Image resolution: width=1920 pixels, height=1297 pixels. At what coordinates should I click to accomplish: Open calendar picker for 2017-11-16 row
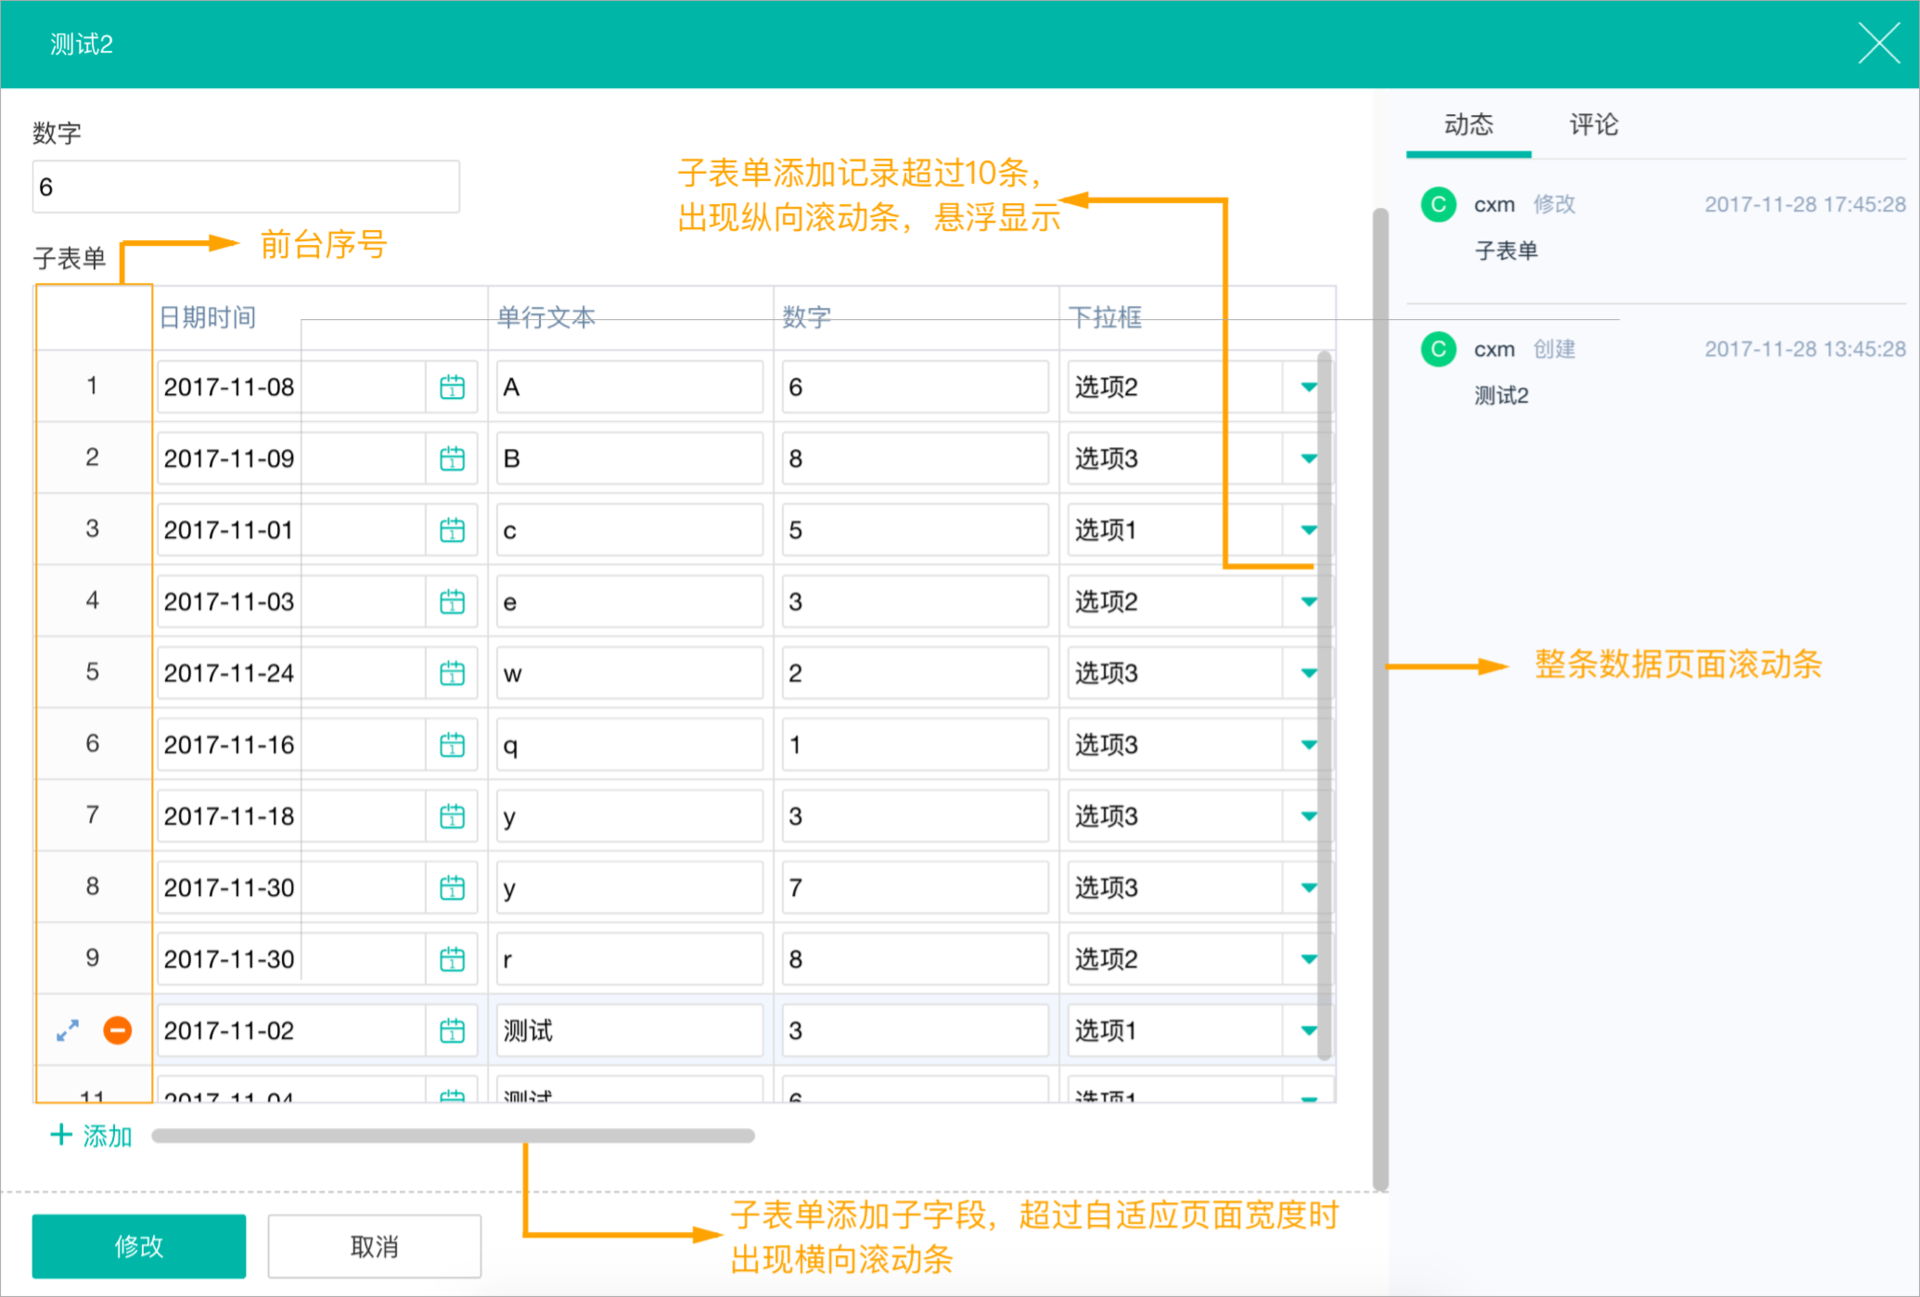(452, 745)
